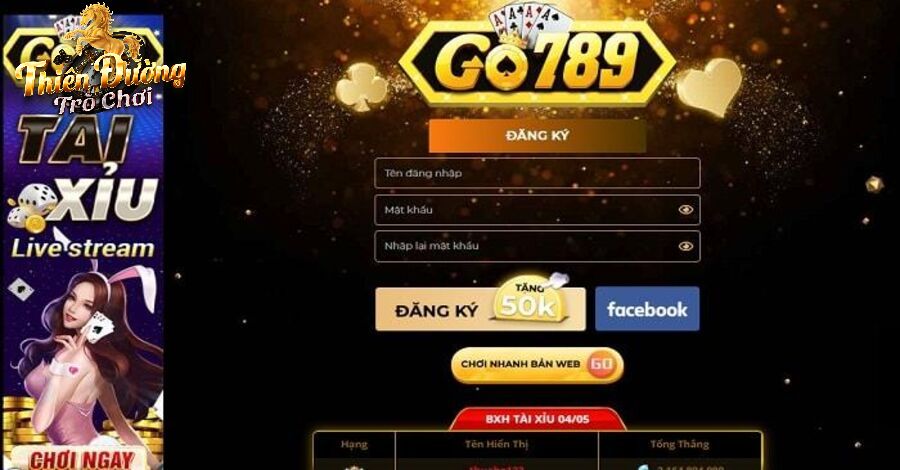
Task: Show password in Mật khẩu field
Action: [685, 210]
